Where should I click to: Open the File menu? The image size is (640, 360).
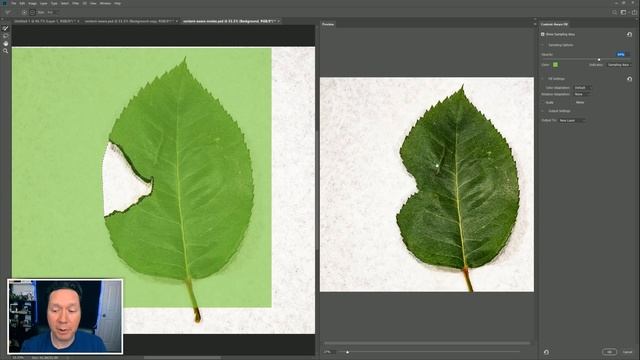(x=13, y=3)
